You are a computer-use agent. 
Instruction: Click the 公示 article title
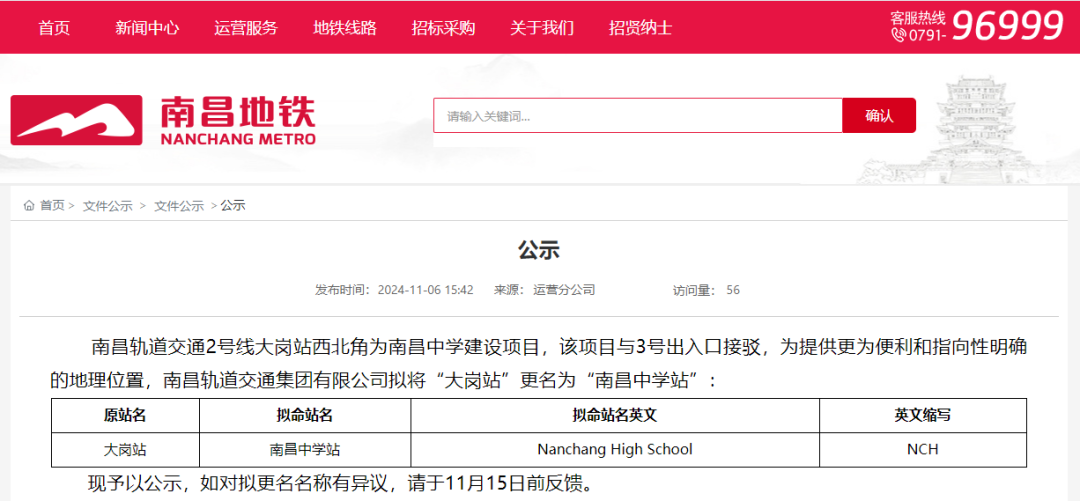tap(539, 250)
